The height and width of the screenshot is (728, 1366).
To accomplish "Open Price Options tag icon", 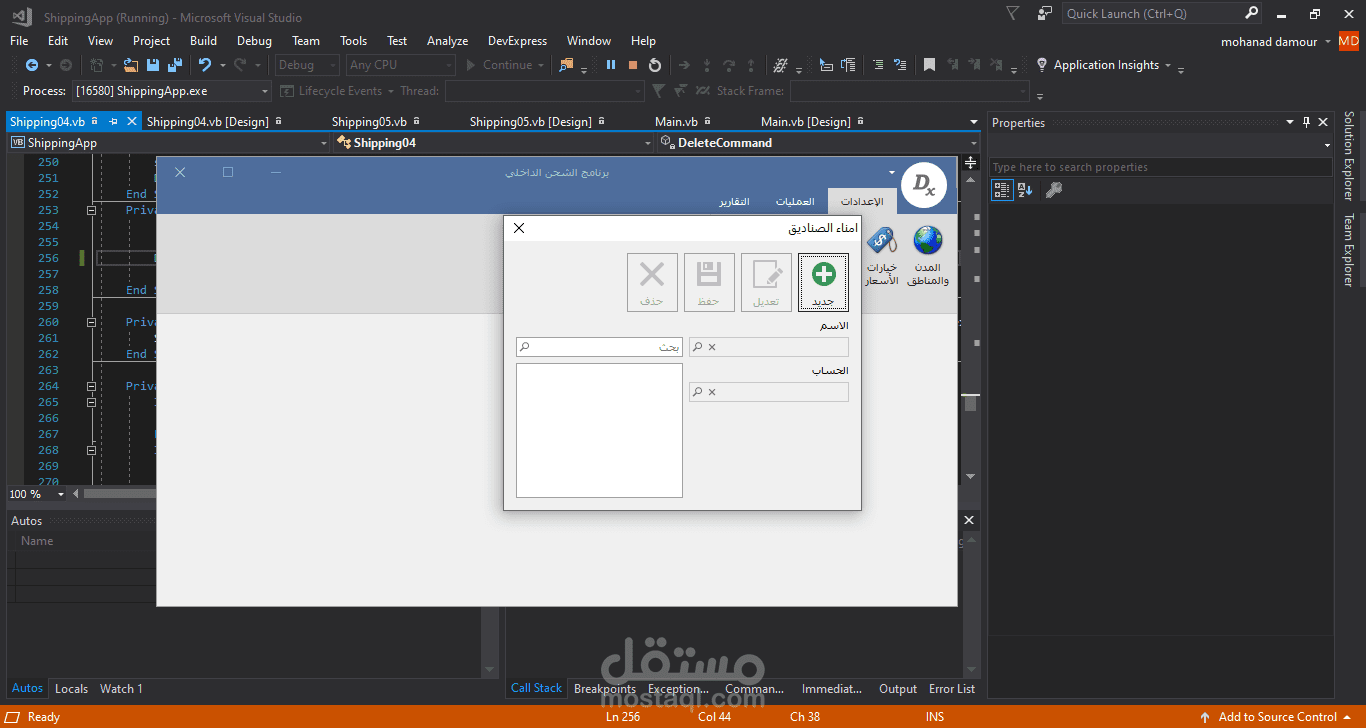I will pyautogui.click(x=881, y=255).
